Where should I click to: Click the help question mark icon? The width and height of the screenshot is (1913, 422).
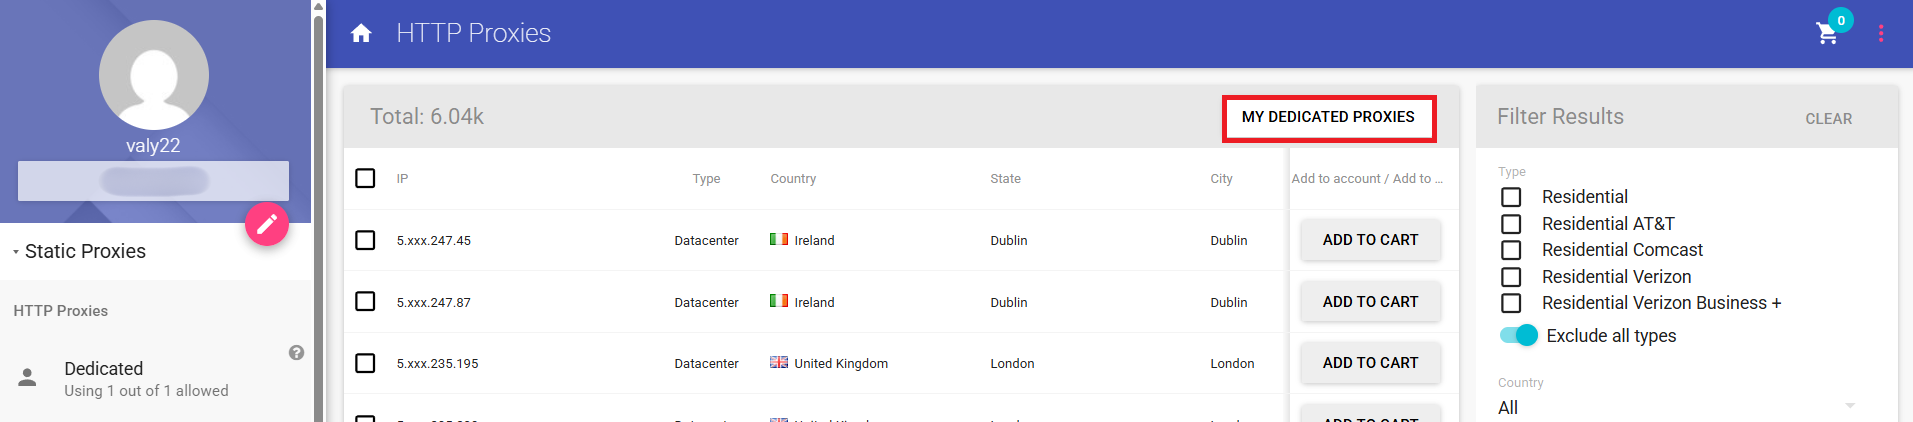(296, 353)
